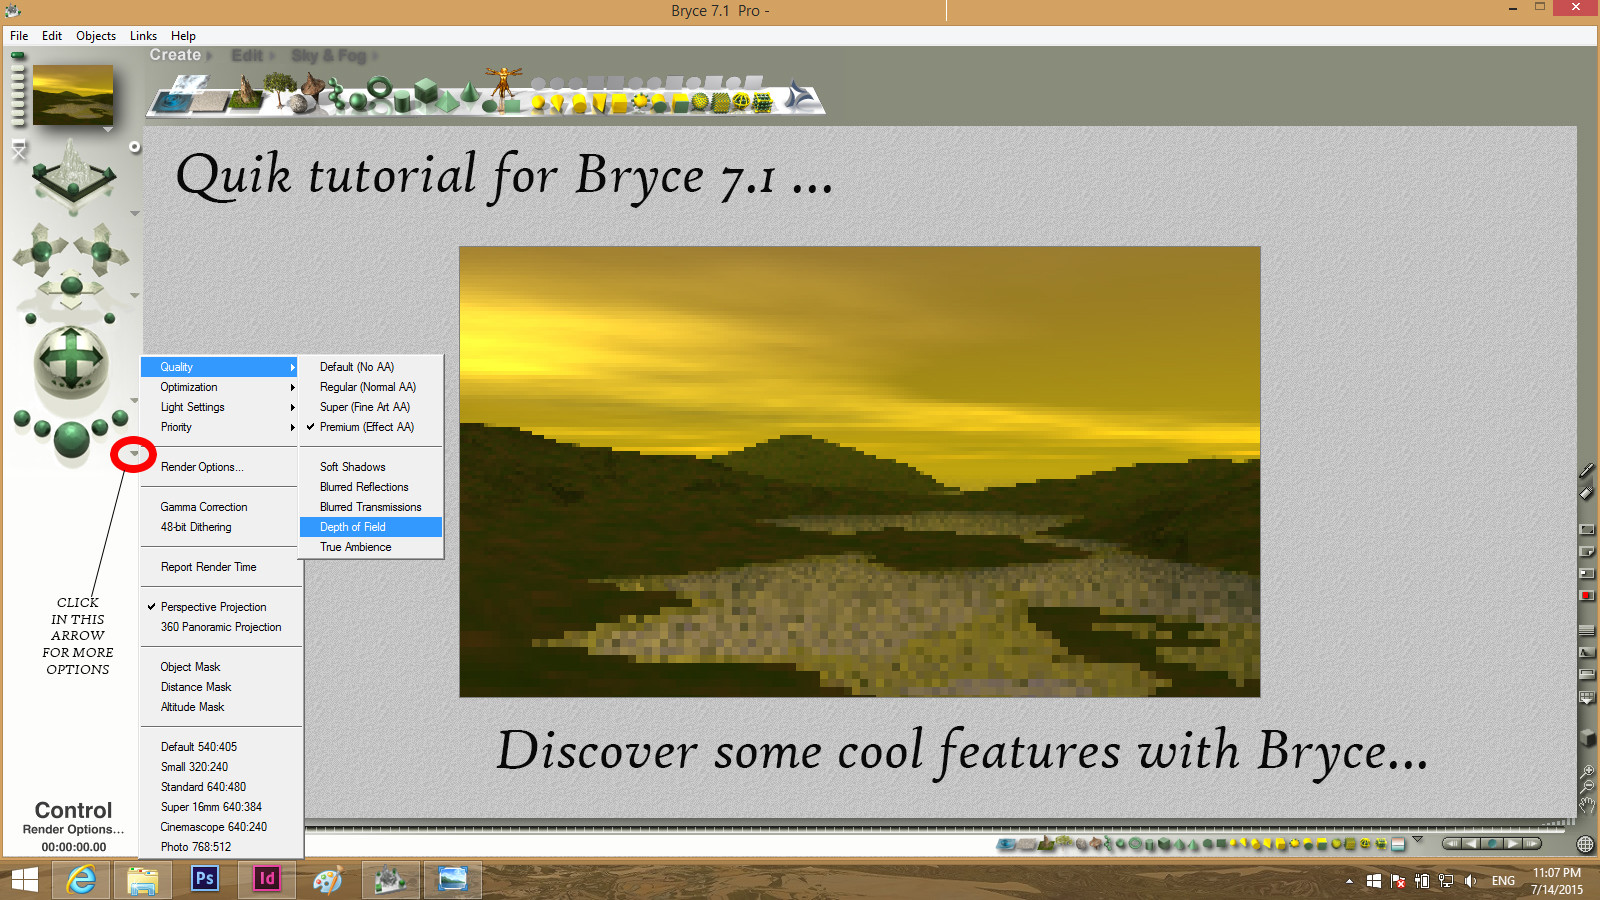The image size is (1600, 900).
Task: Open the Instancing Lab star icon
Action: coord(798,95)
